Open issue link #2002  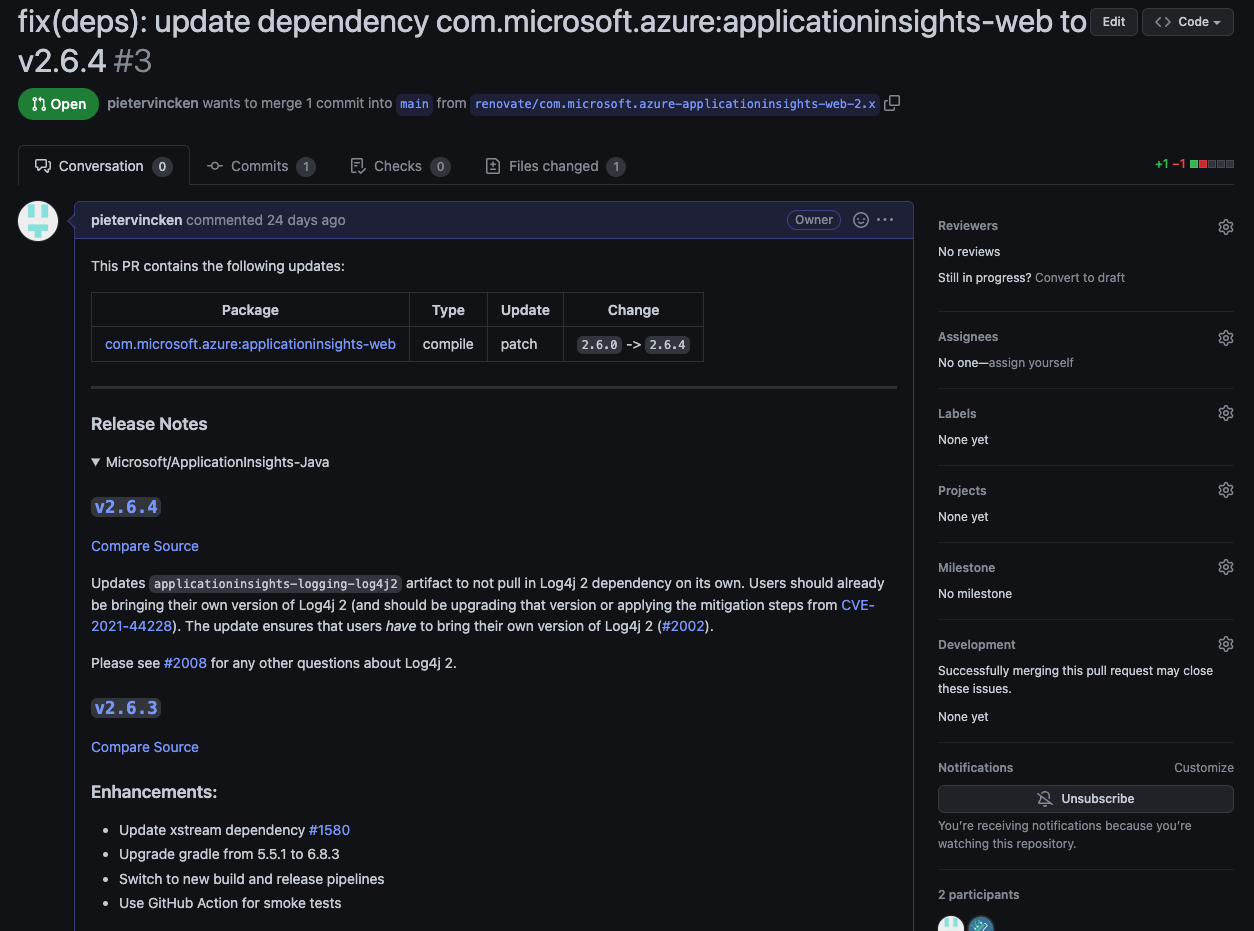[x=683, y=627]
